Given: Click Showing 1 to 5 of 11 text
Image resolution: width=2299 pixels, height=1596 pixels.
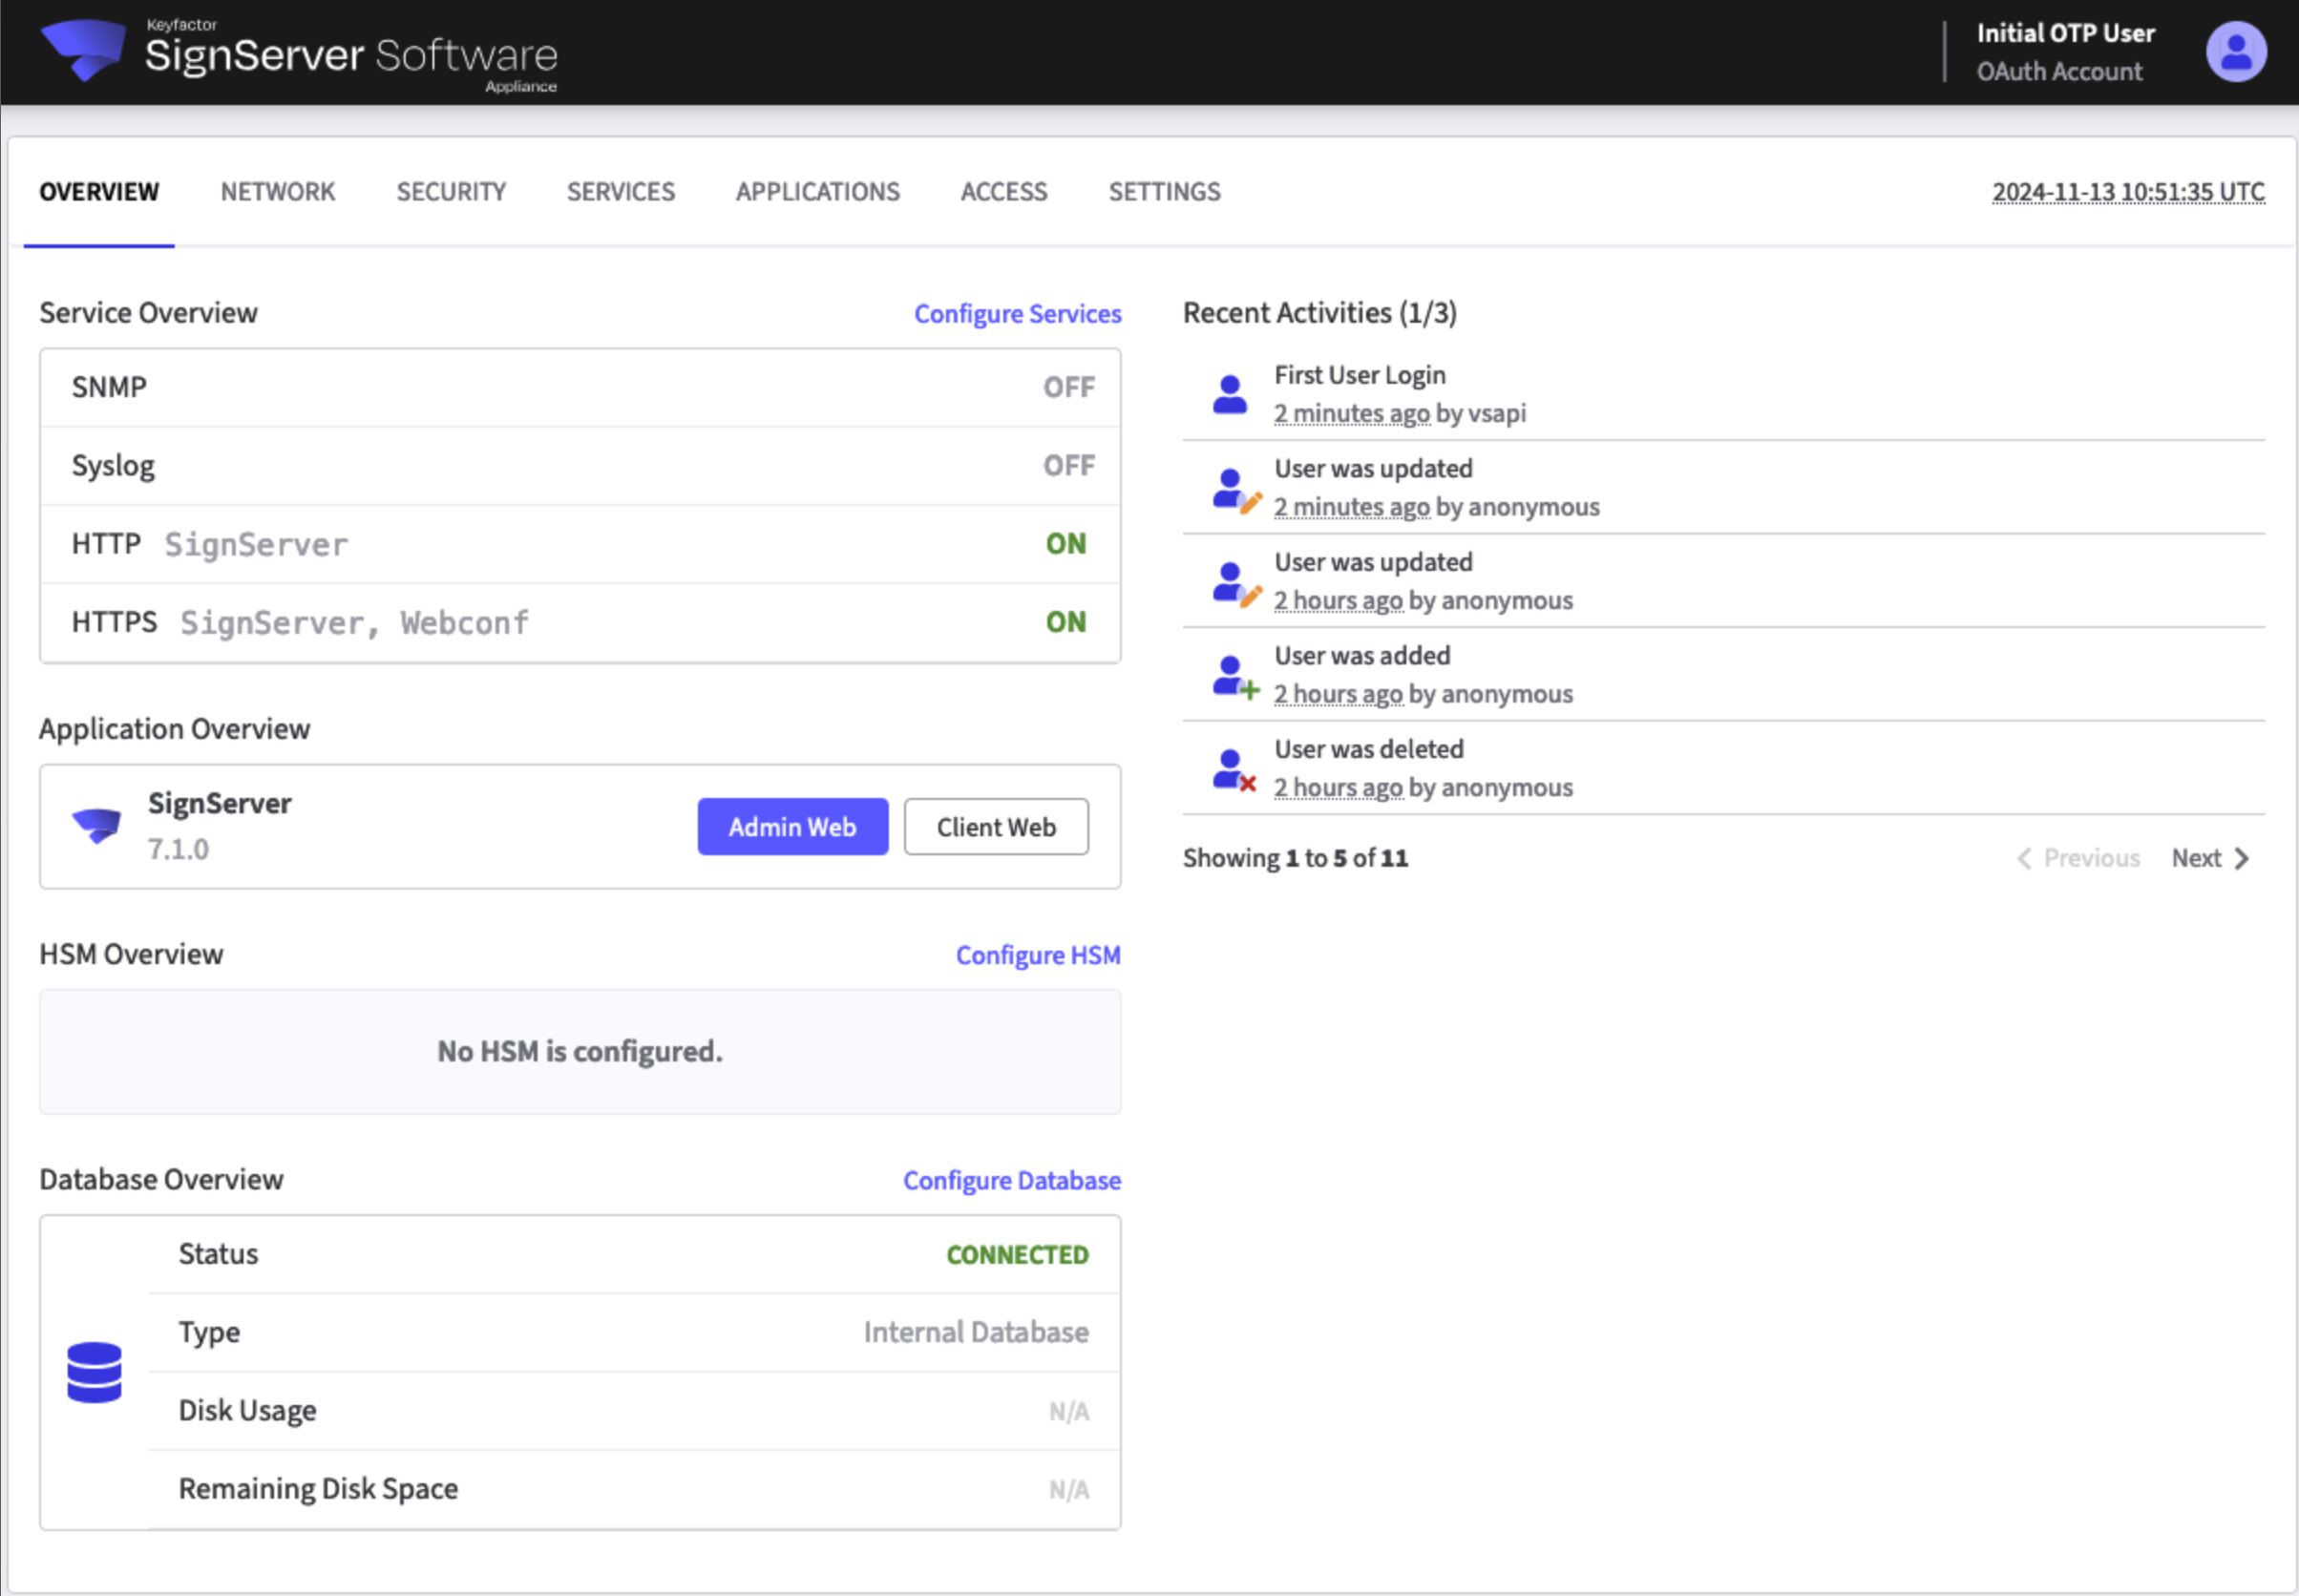Looking at the screenshot, I should coord(1296,858).
